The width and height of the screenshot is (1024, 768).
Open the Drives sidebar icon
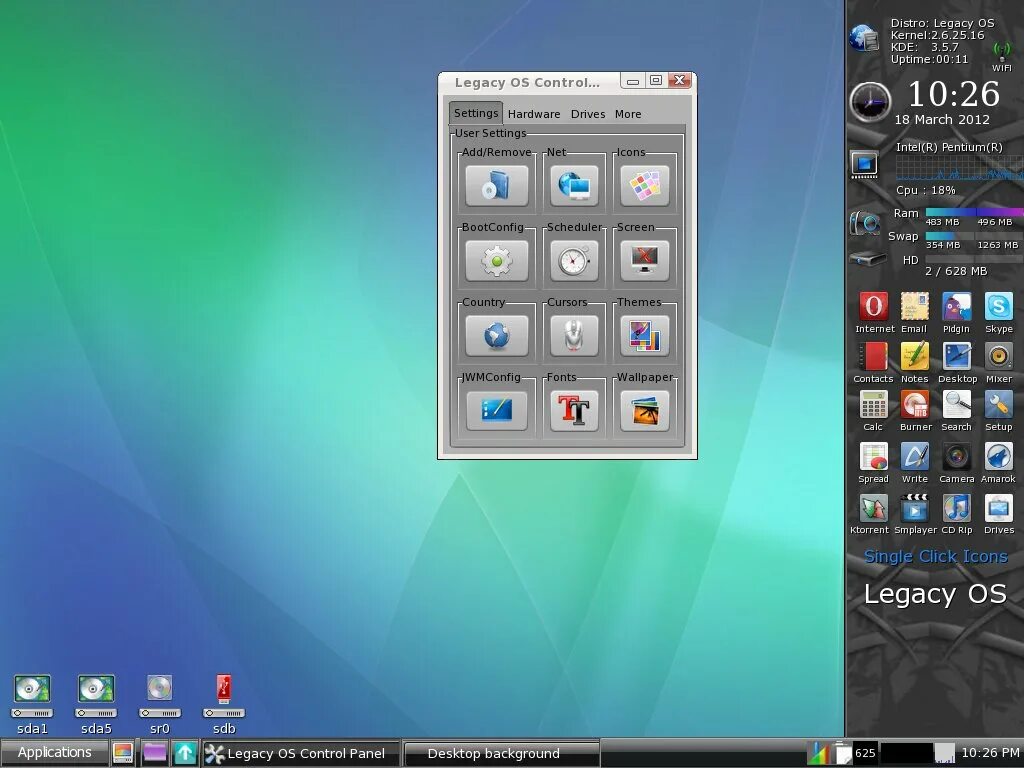pos(999,508)
